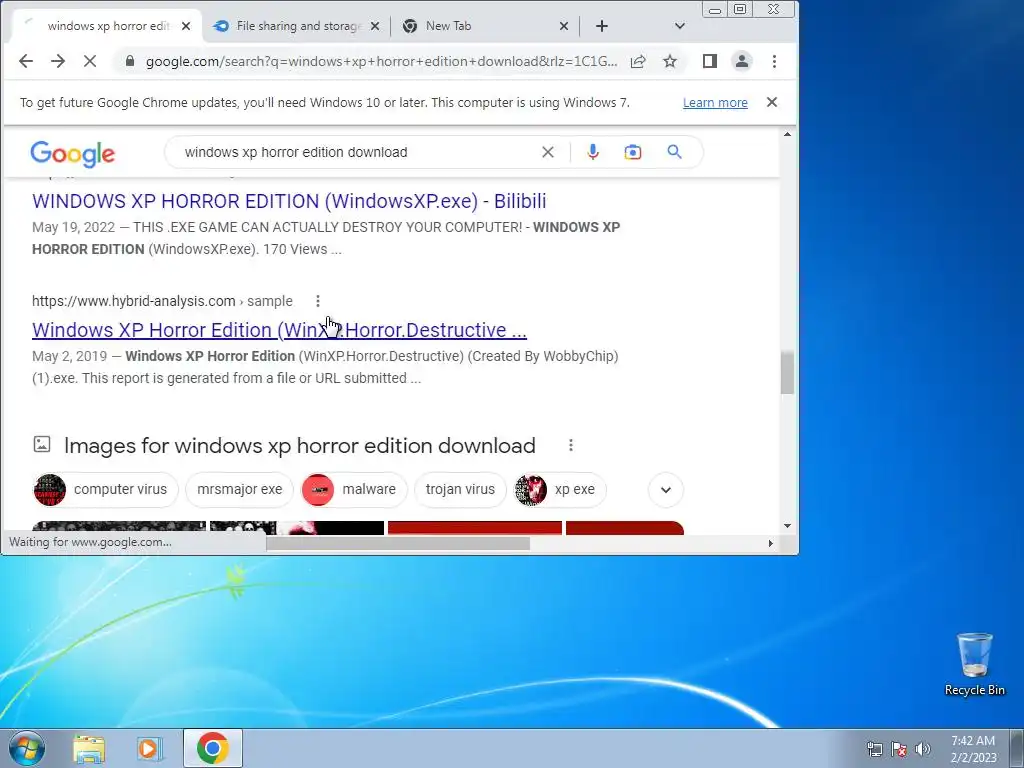Image resolution: width=1024 pixels, height=768 pixels.
Task: Search by image with camera icon
Action: click(x=633, y=152)
